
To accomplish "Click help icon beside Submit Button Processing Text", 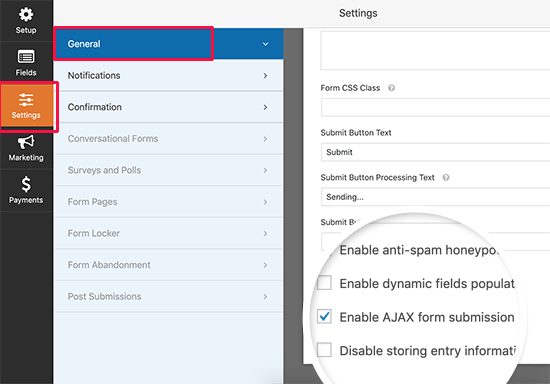I will click(x=446, y=177).
